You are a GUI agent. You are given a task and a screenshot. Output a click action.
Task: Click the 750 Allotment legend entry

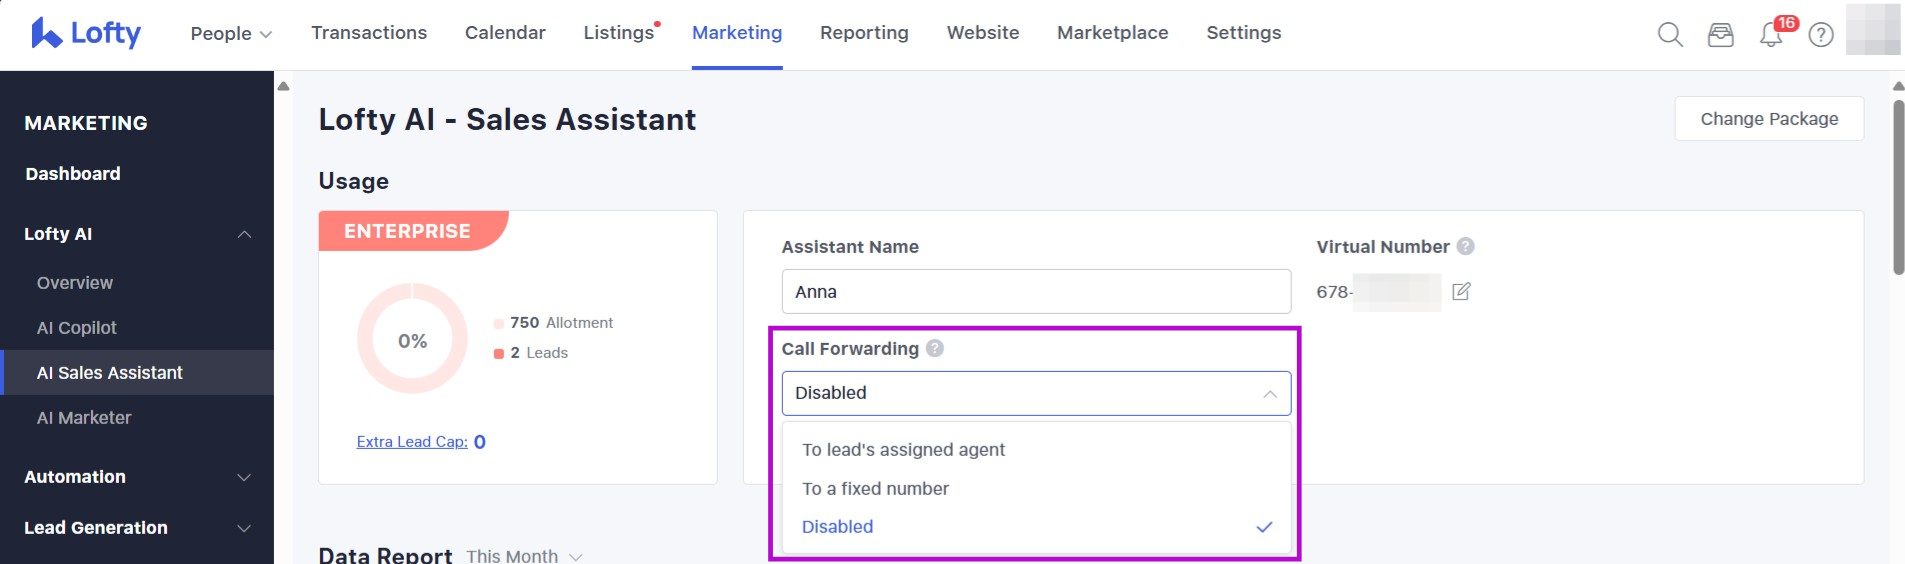coord(553,323)
